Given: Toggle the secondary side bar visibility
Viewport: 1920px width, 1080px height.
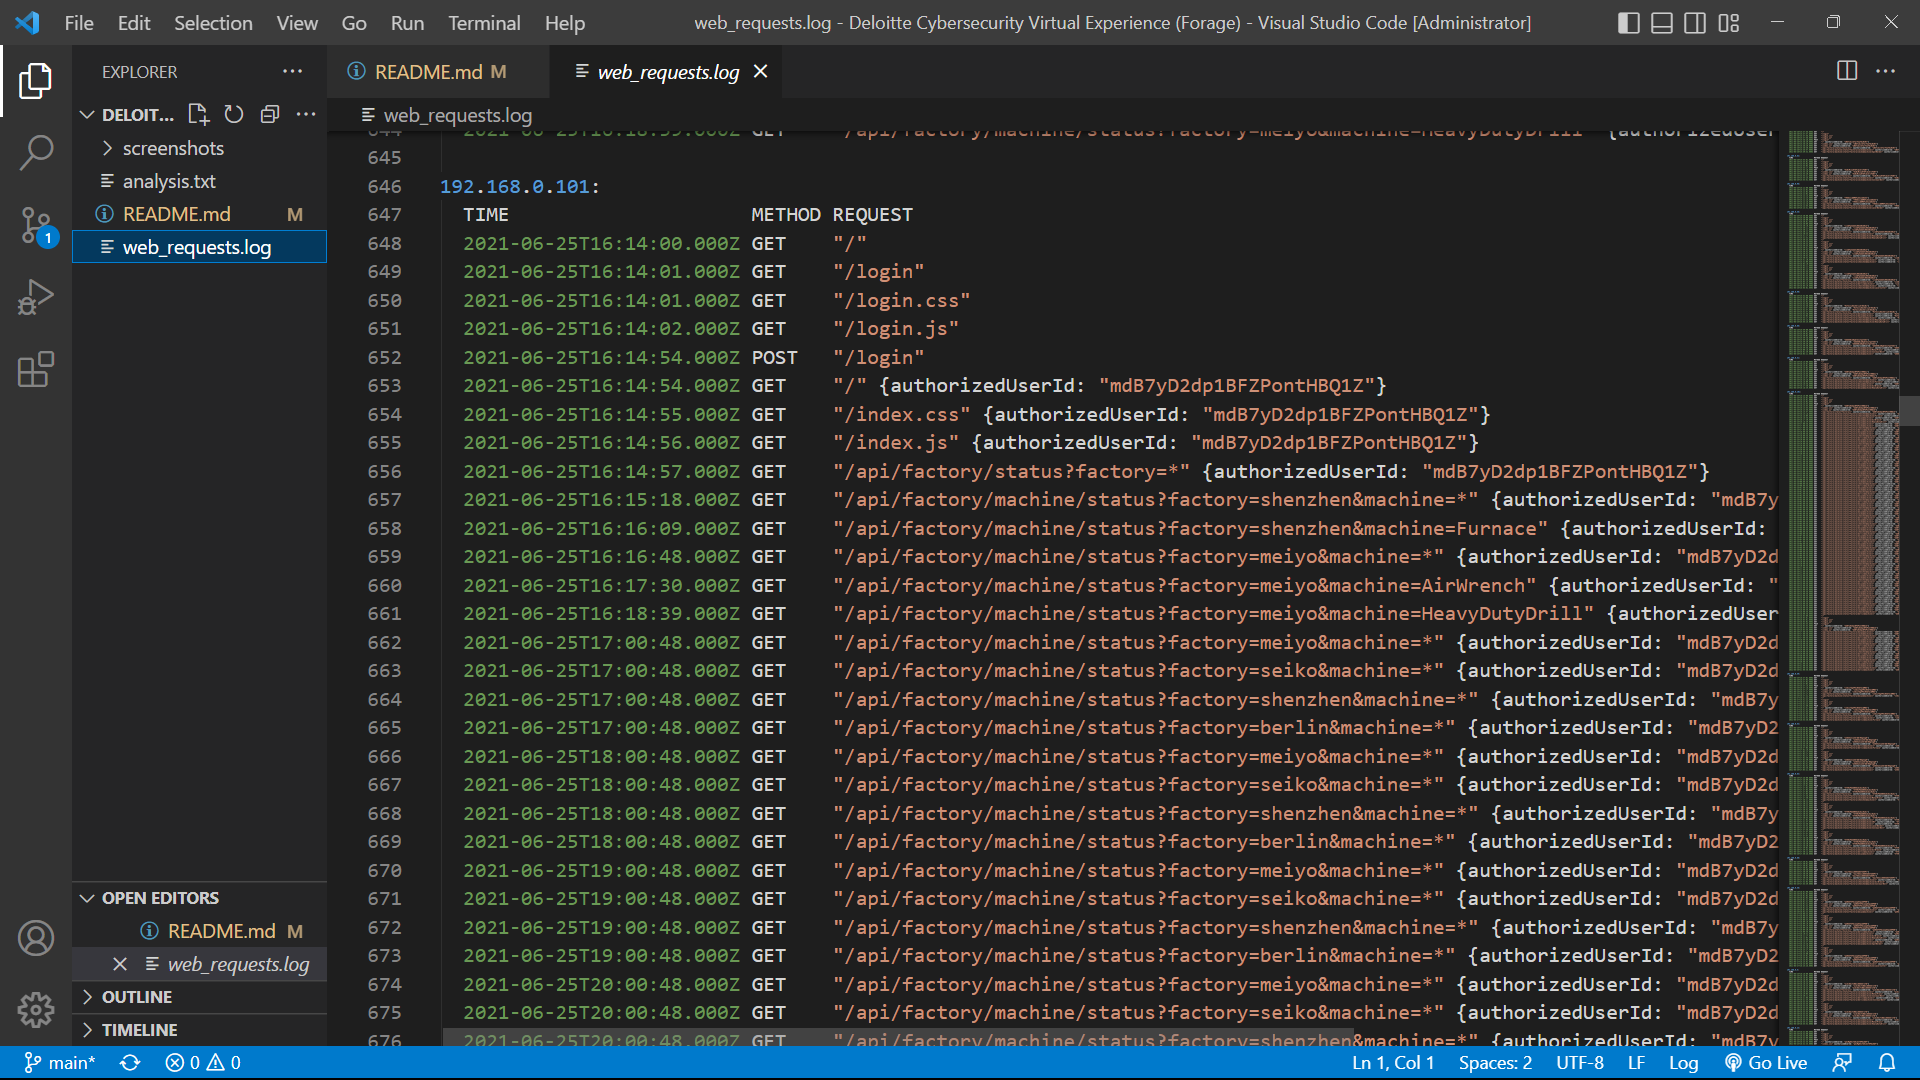Looking at the screenshot, I should [x=1695, y=23].
